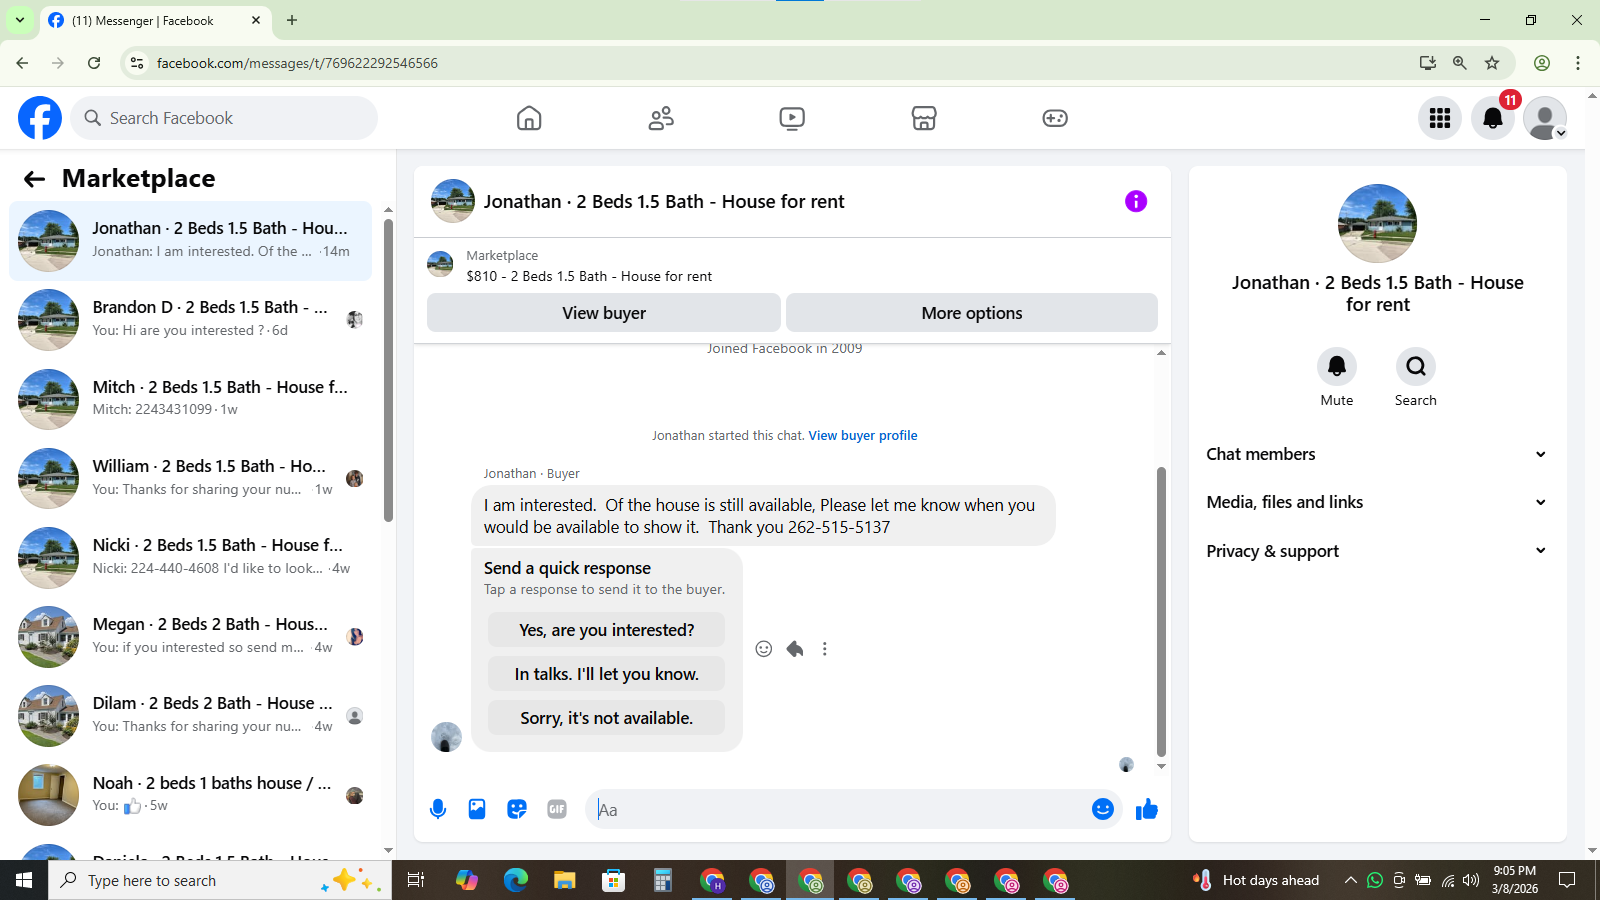Click the $810 listing title in header

point(589,276)
